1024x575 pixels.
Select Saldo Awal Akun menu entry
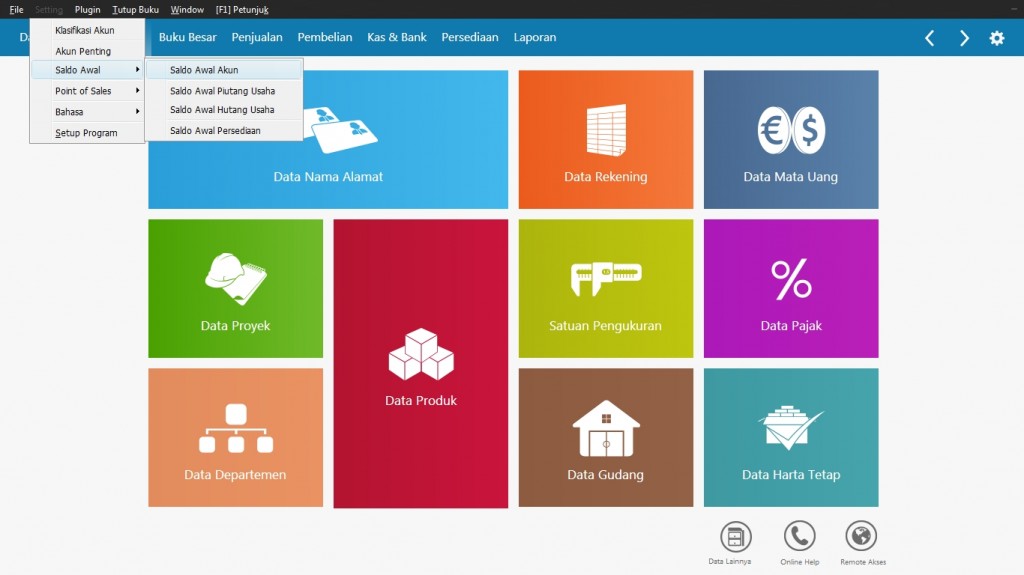coord(204,70)
